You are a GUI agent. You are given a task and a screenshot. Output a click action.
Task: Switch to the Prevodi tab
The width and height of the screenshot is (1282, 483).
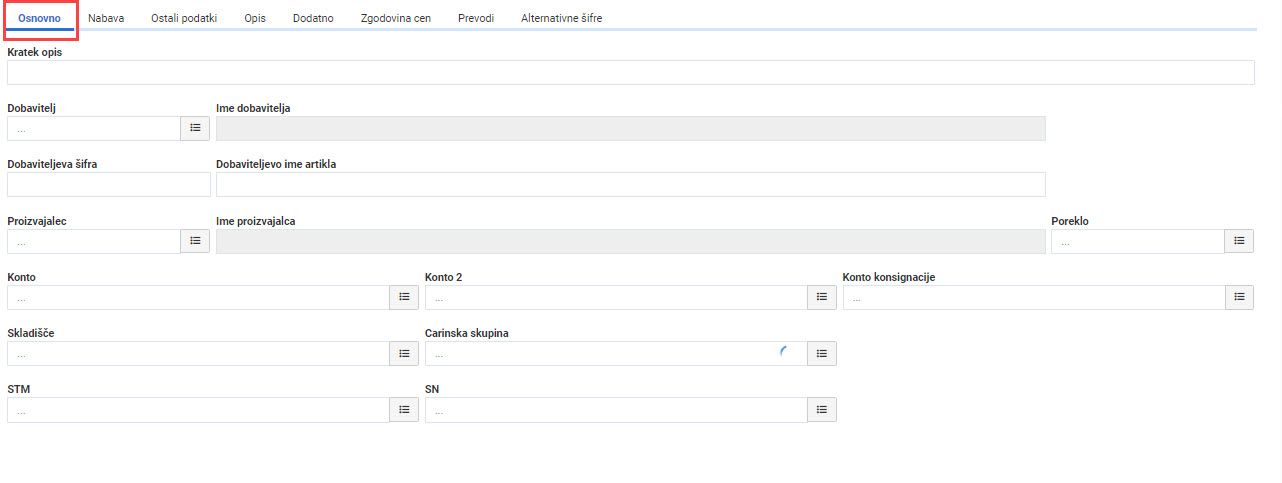pyautogui.click(x=476, y=18)
